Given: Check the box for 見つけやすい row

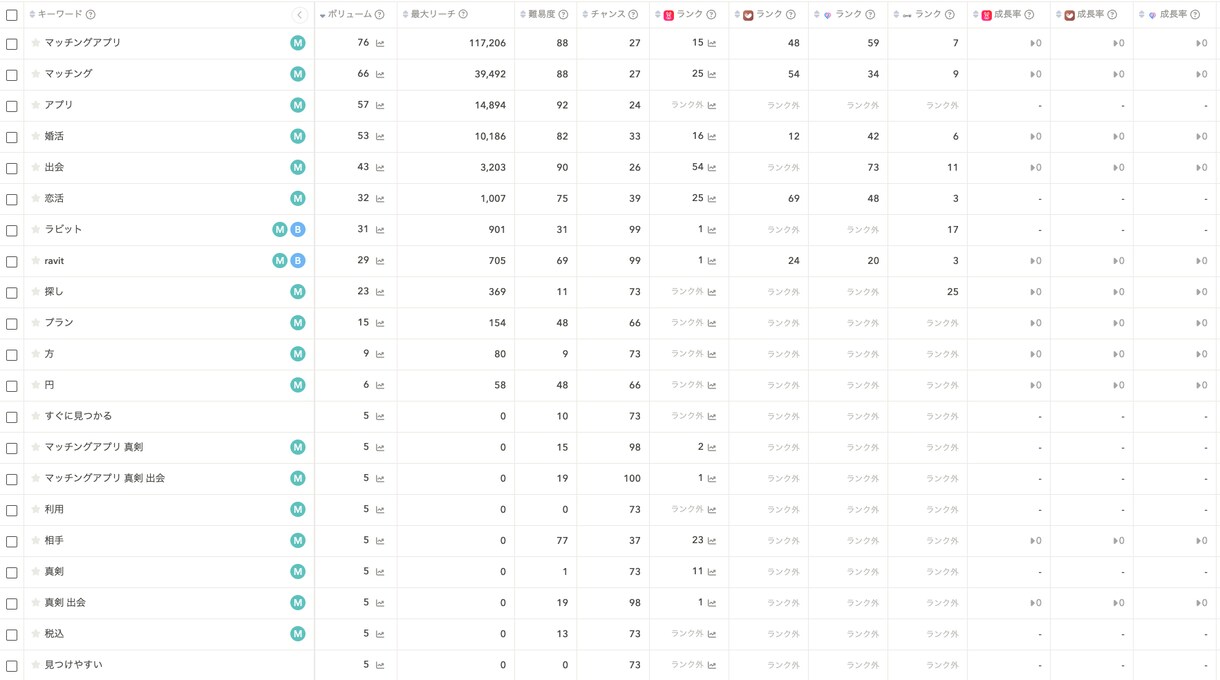Looking at the screenshot, I should pyautogui.click(x=12, y=666).
